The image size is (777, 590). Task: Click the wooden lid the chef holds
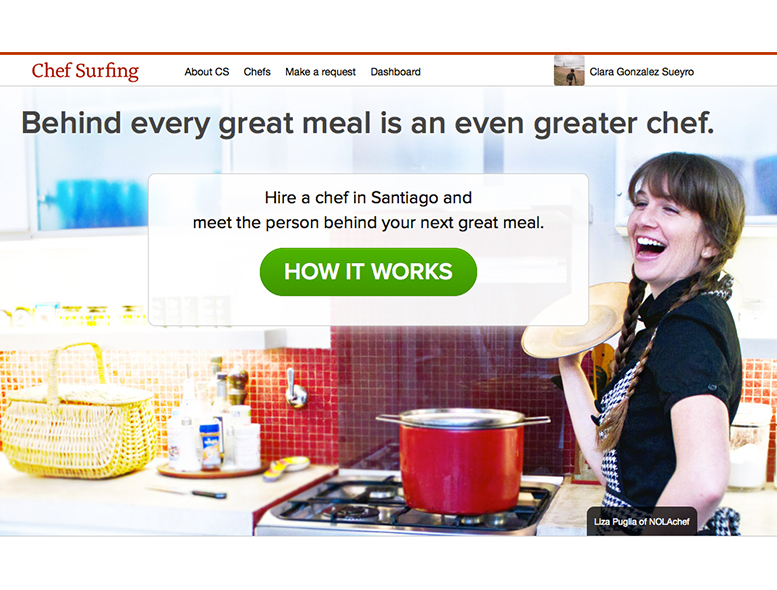point(575,322)
